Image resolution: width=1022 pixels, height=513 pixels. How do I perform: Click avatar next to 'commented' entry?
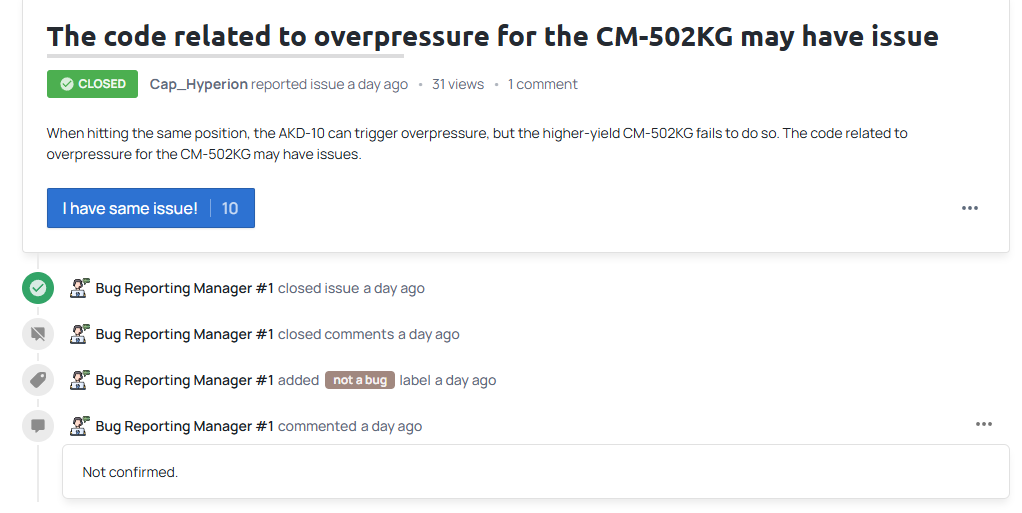click(80, 426)
